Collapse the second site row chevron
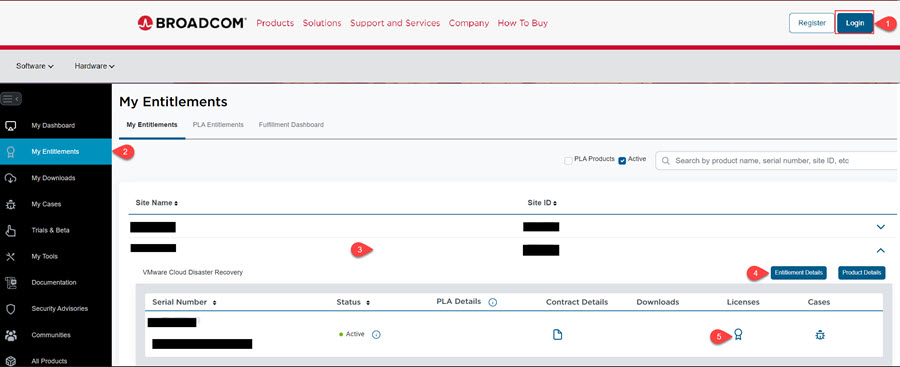 pyautogui.click(x=881, y=250)
